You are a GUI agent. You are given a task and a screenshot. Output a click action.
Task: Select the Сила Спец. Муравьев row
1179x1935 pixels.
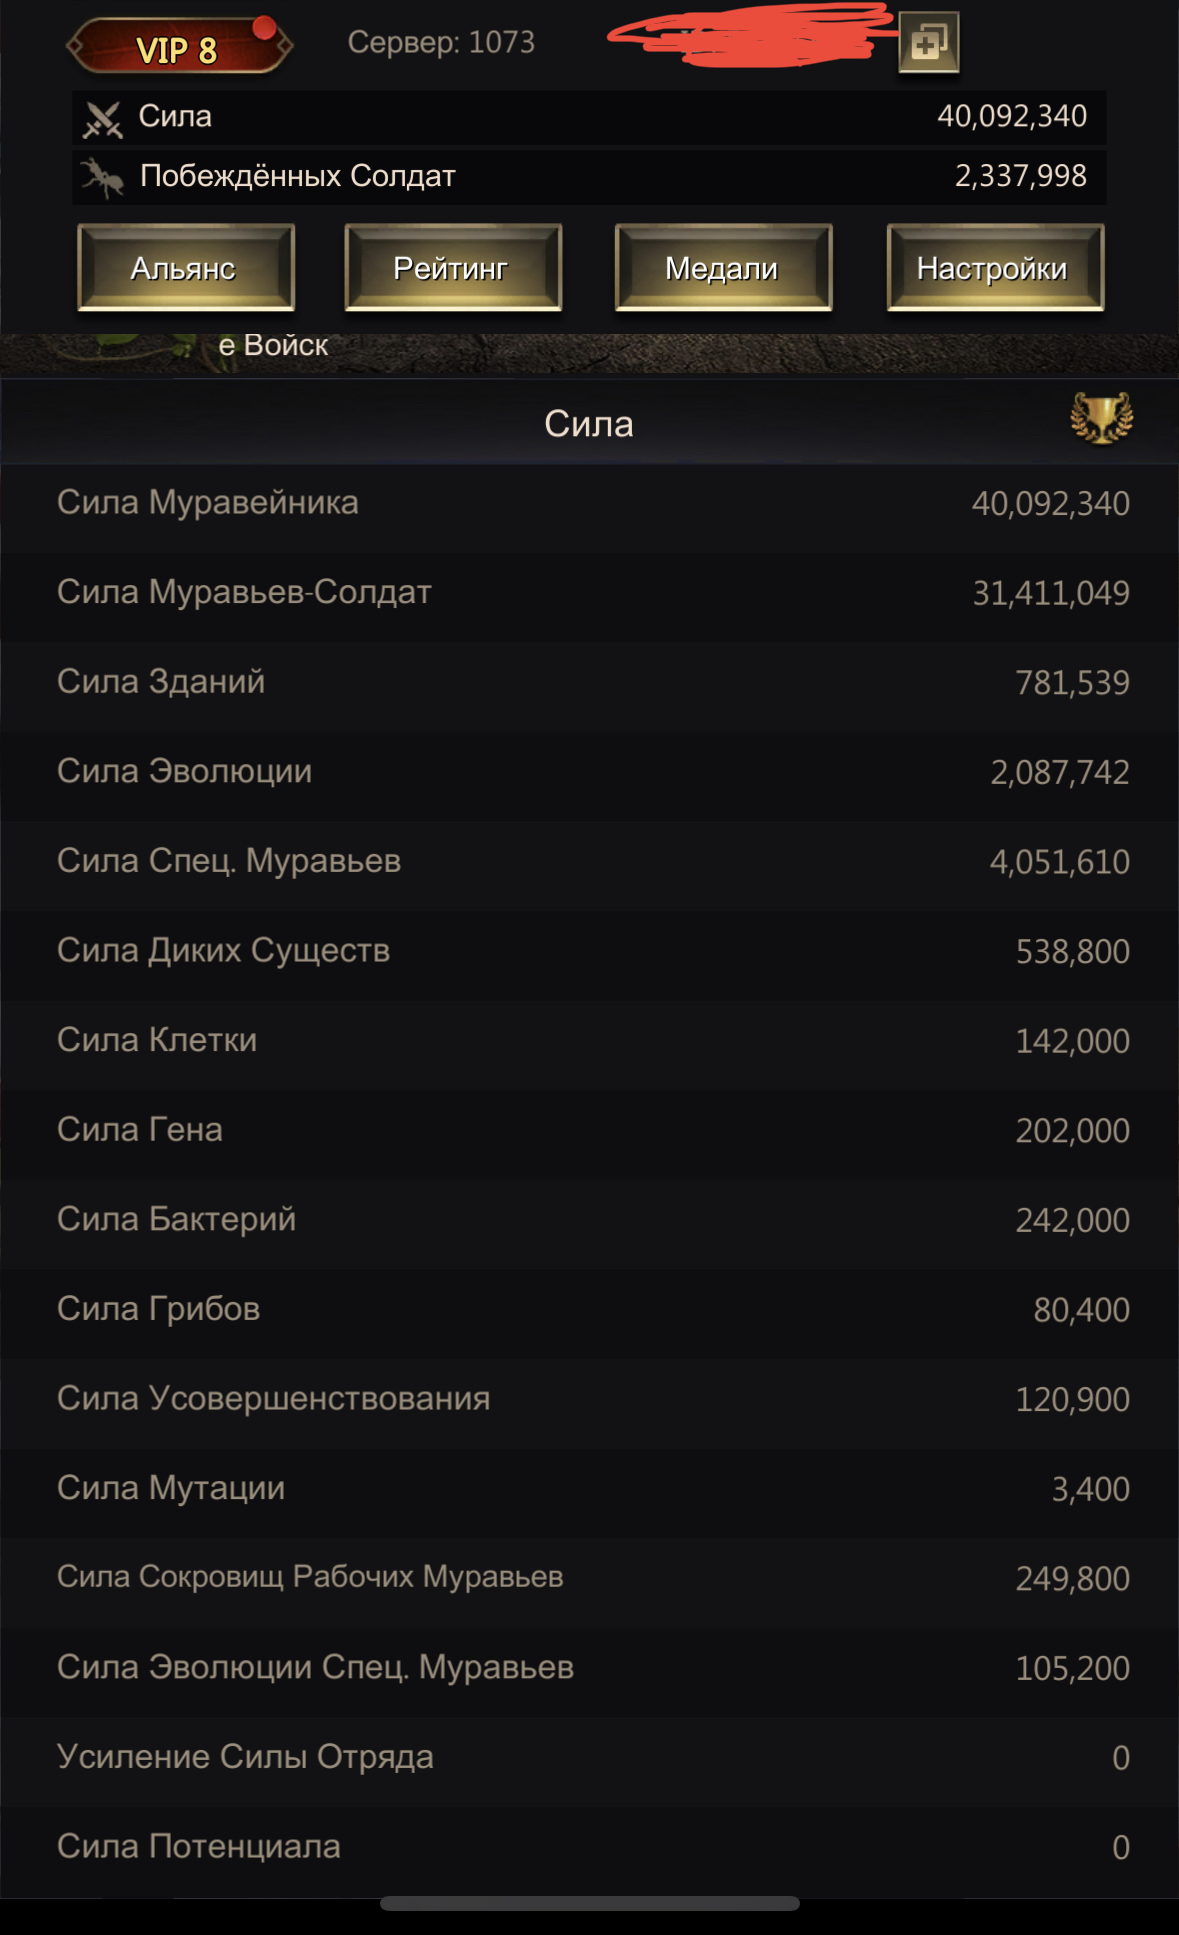click(x=590, y=861)
